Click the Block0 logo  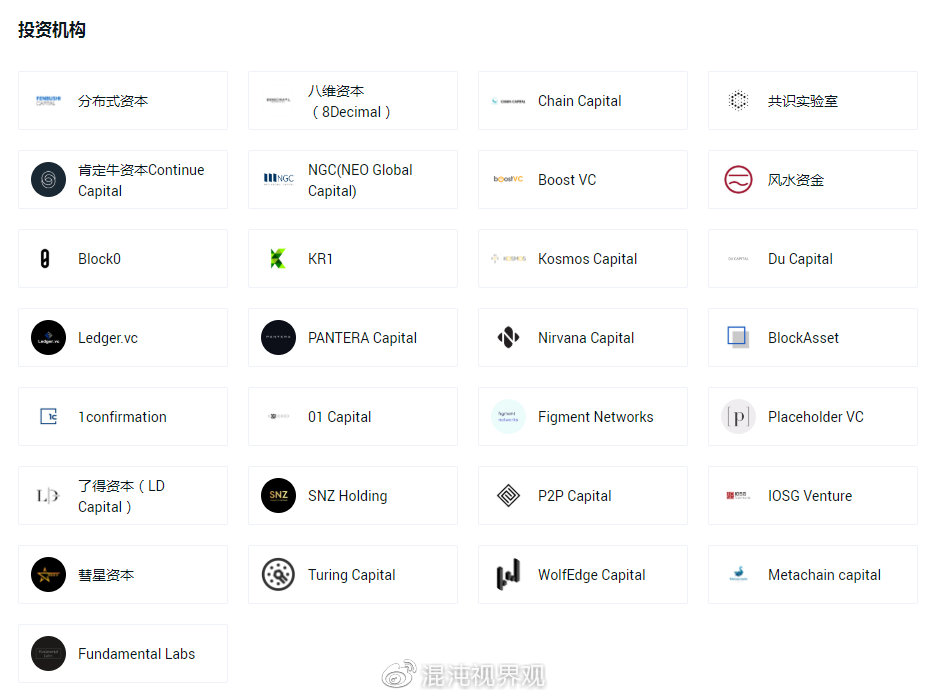(45, 259)
